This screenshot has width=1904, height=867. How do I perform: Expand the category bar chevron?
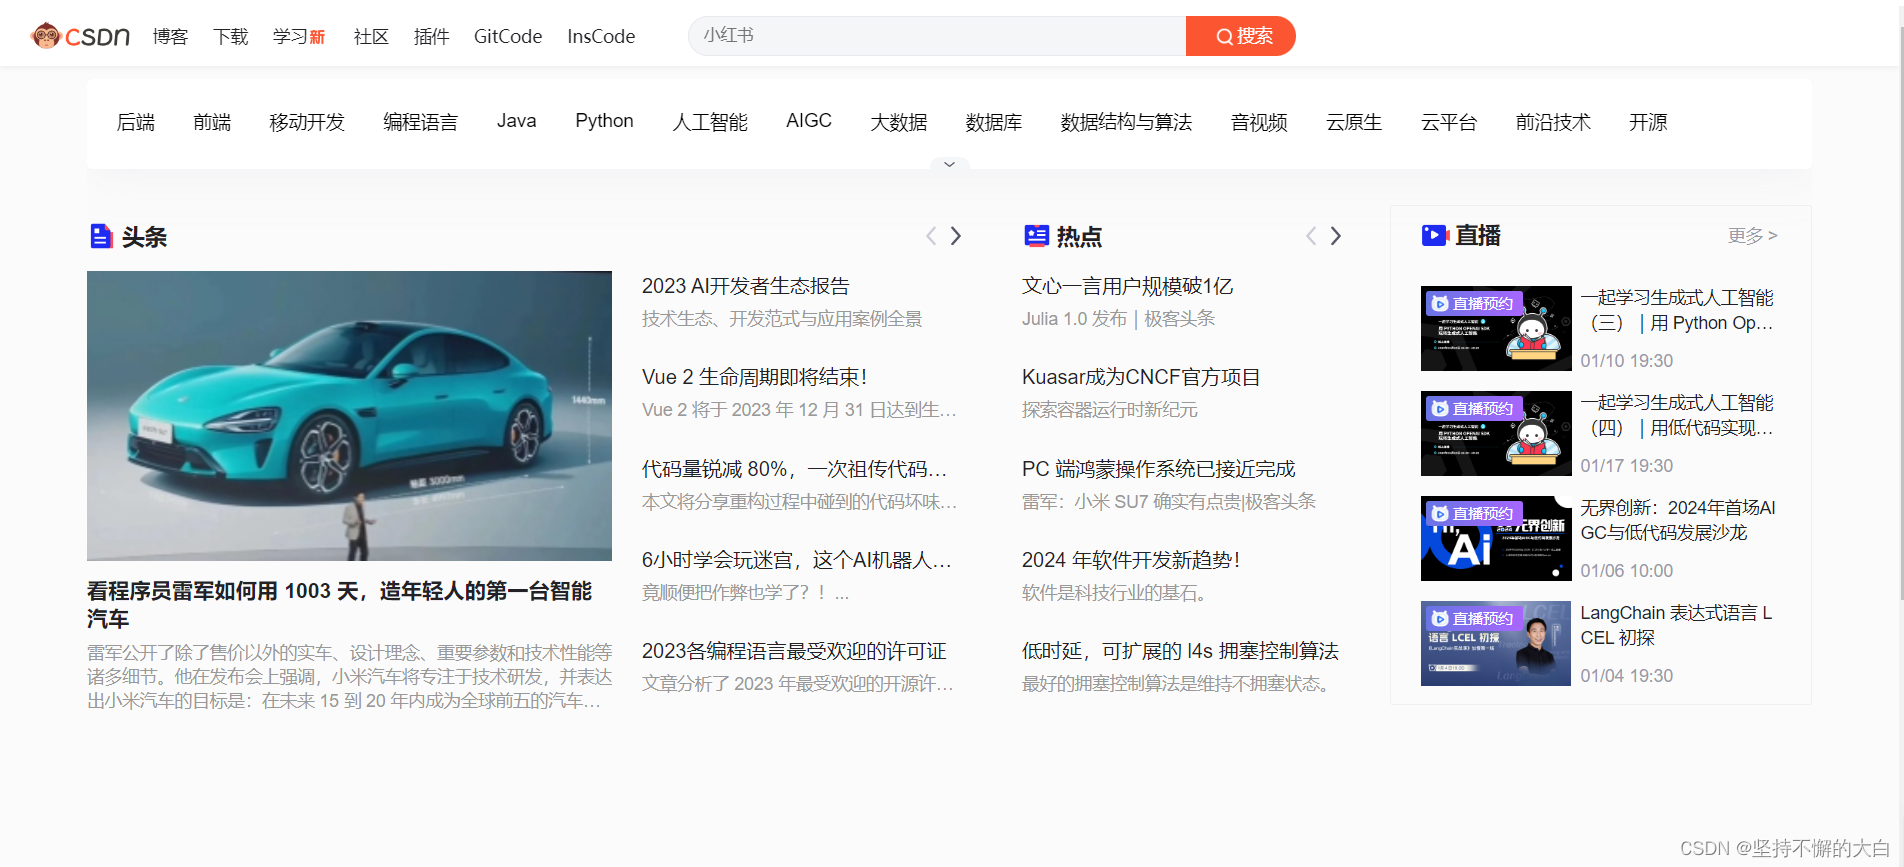(949, 164)
